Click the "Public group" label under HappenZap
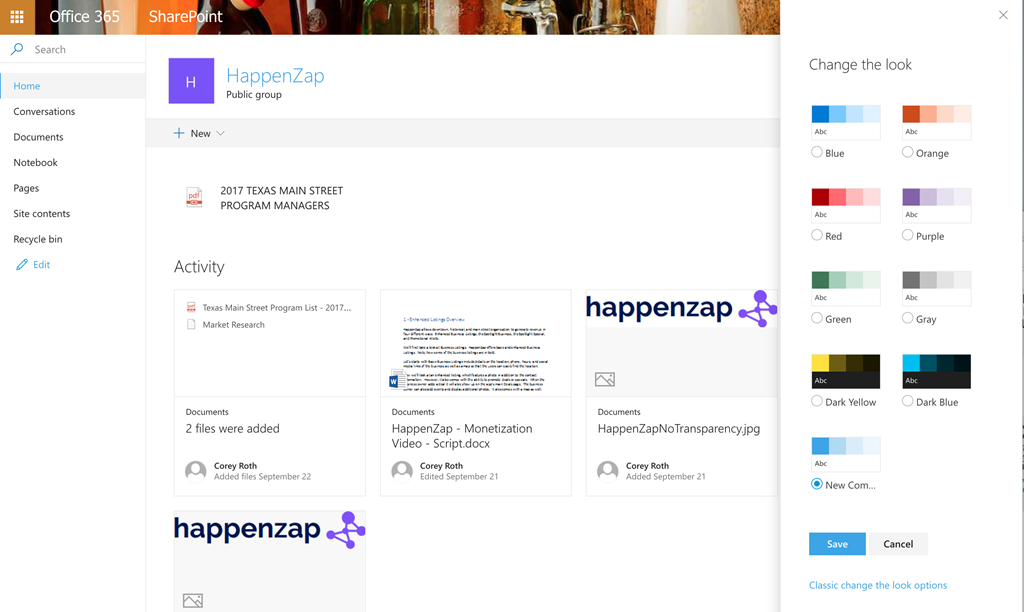The height and width of the screenshot is (612, 1024). click(x=254, y=94)
